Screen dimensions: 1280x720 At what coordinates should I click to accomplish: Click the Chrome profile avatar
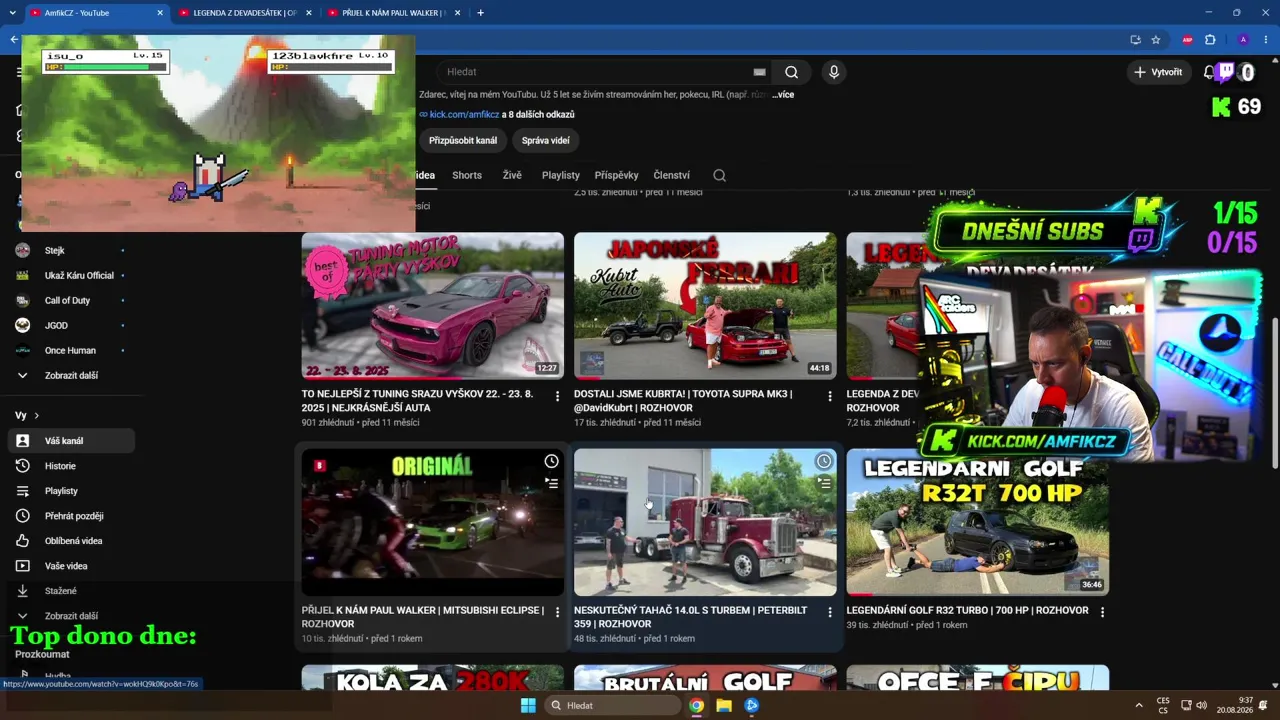point(1243,40)
